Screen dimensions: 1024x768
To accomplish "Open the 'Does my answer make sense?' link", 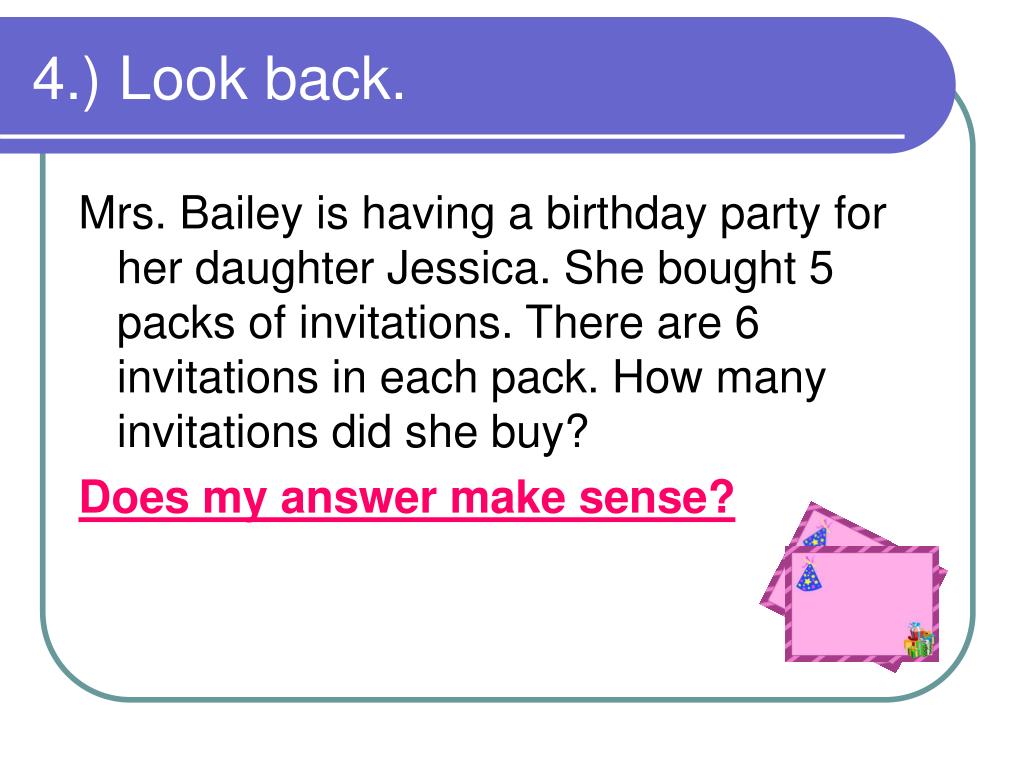I will tap(407, 498).
